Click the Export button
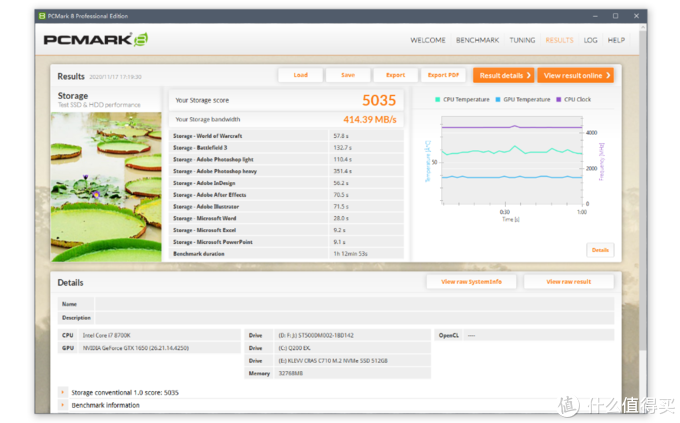This screenshot has width=680, height=423. click(x=396, y=75)
